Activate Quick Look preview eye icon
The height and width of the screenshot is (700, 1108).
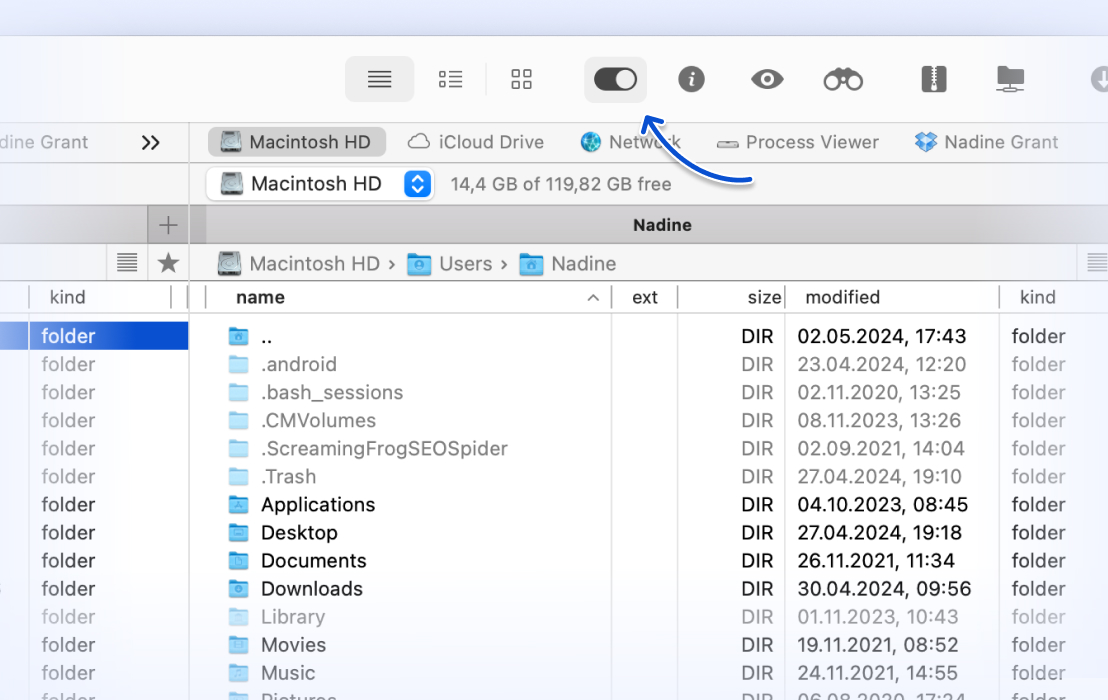pos(767,79)
